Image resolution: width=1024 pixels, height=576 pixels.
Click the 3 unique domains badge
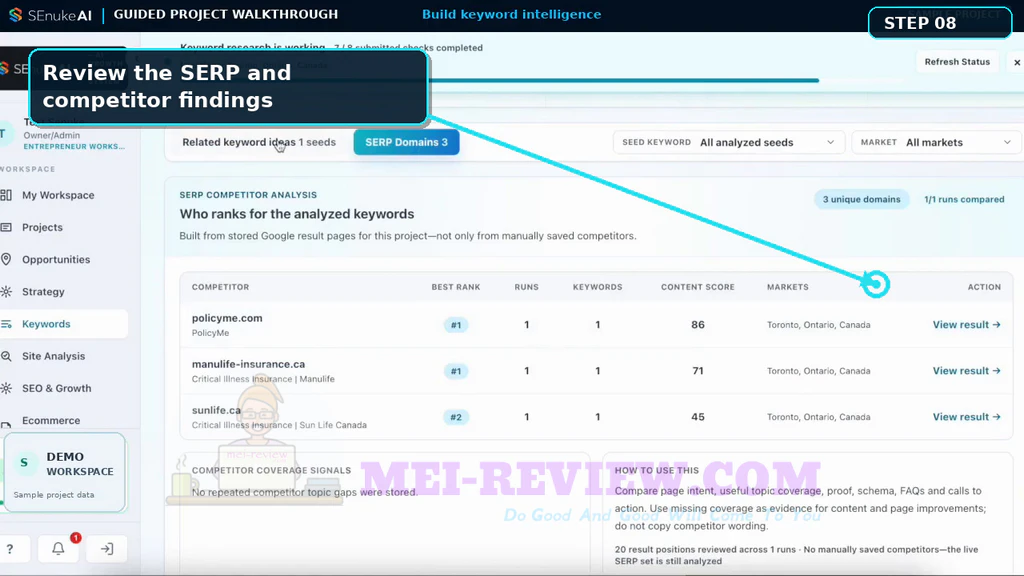click(861, 199)
